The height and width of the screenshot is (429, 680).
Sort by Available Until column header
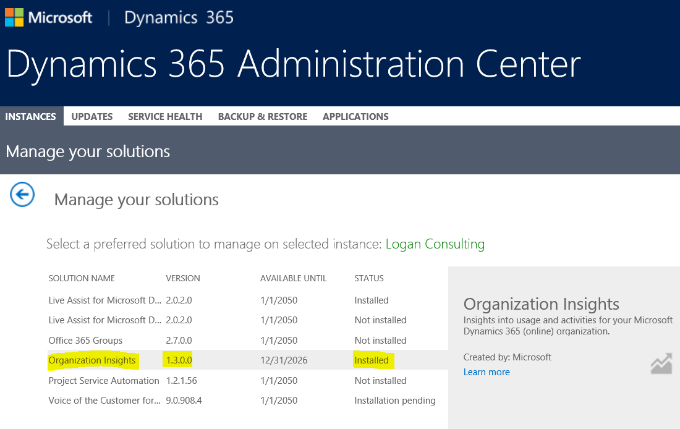pos(293,278)
